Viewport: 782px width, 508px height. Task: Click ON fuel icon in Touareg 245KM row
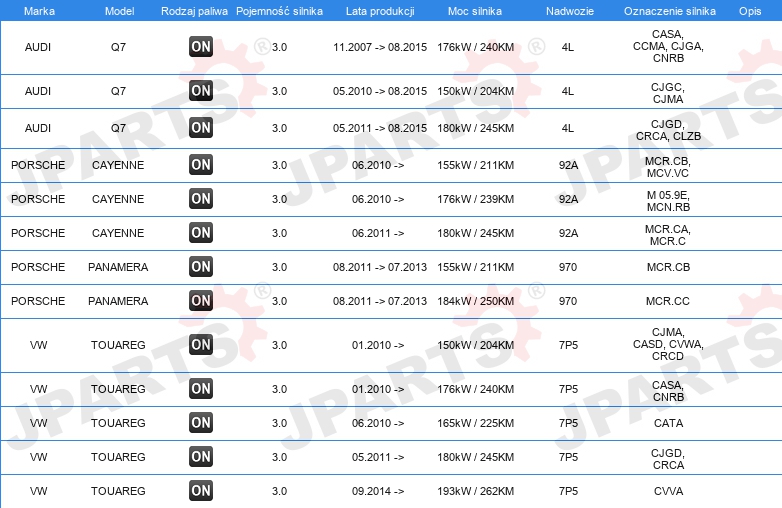(x=201, y=456)
